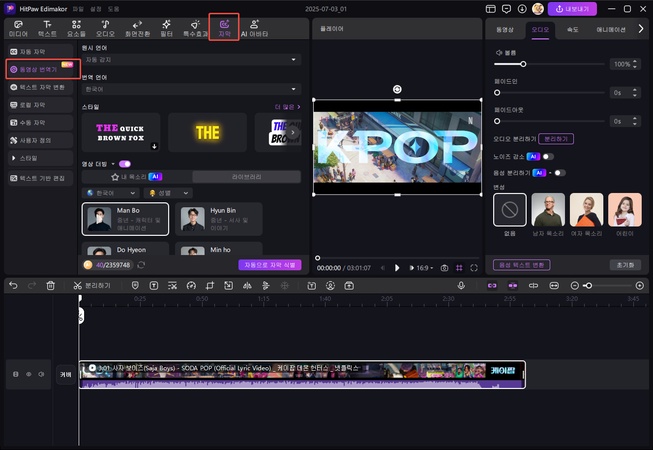Click the fade-in (페이드인) slider handle

tap(497, 93)
